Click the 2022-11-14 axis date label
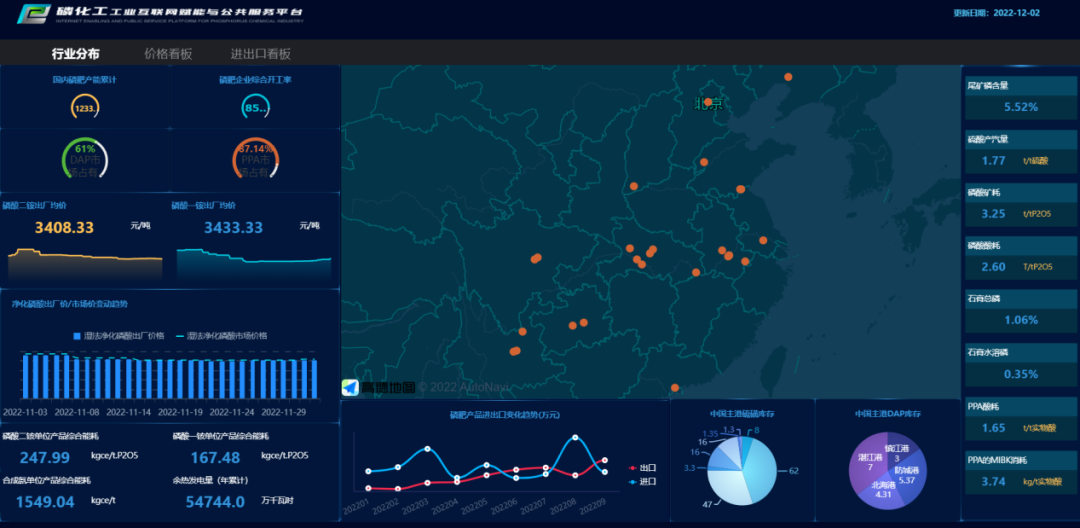 129,412
